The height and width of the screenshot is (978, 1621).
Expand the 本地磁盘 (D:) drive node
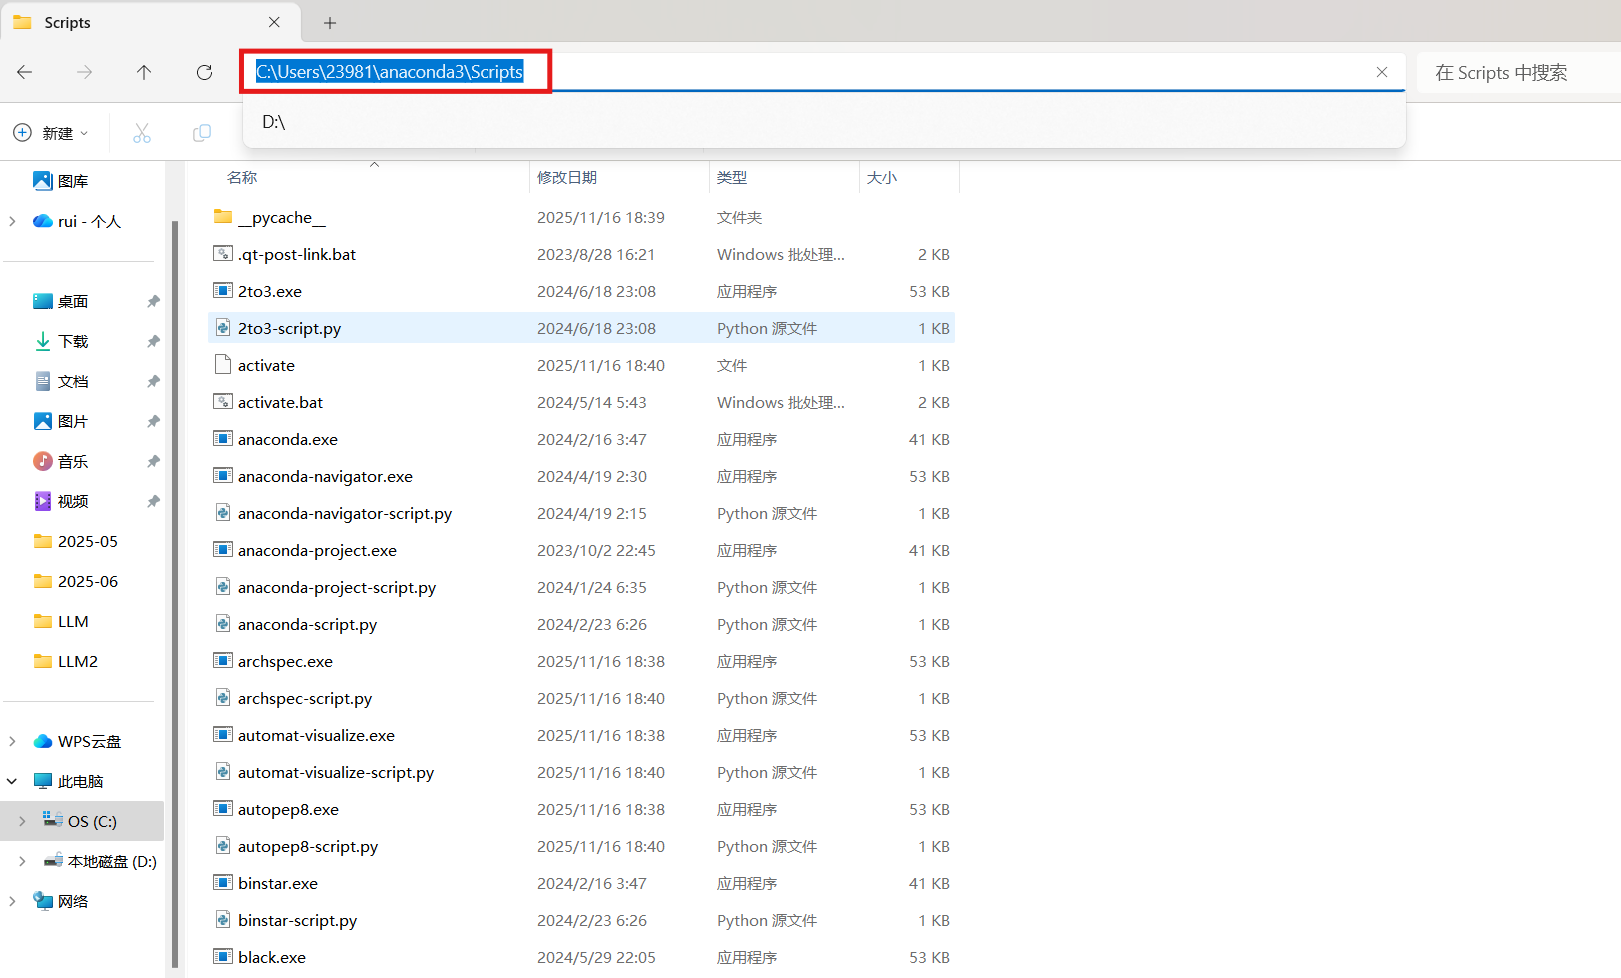coord(22,861)
